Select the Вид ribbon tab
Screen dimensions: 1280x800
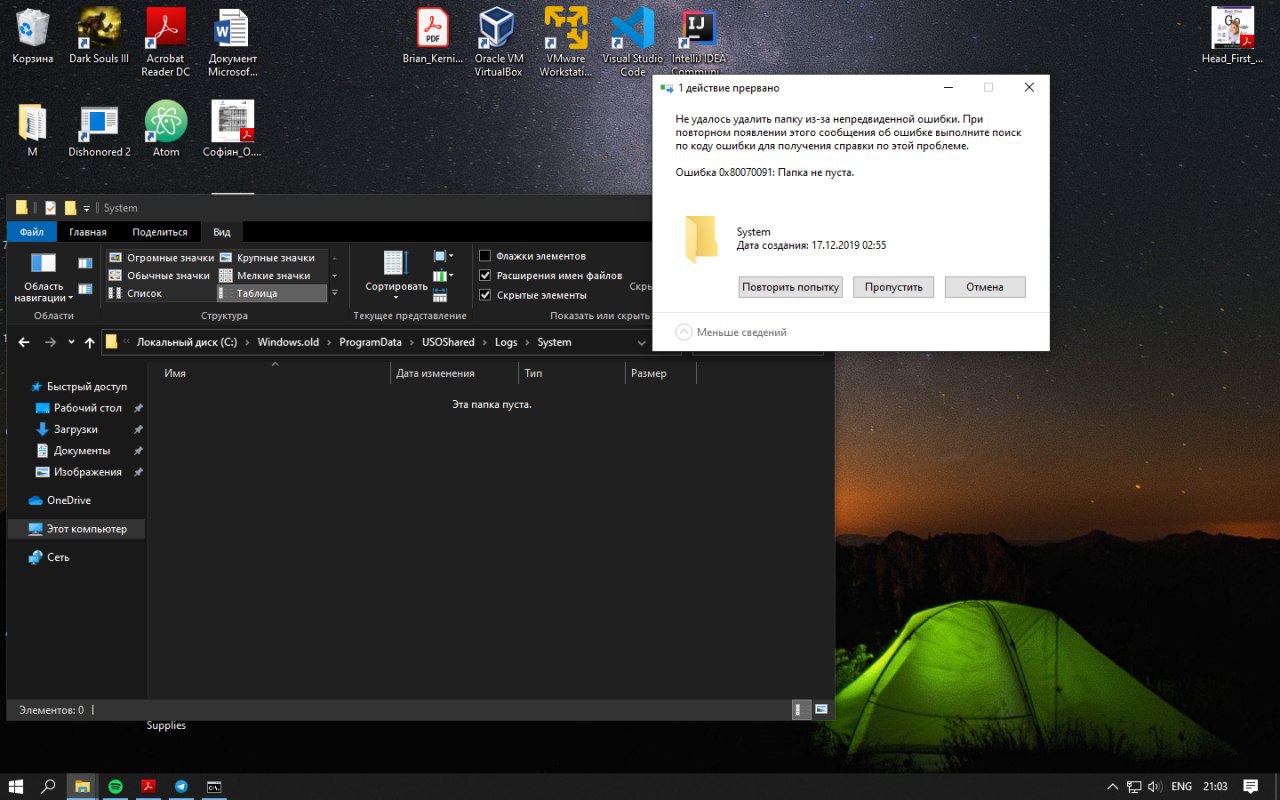coord(221,232)
